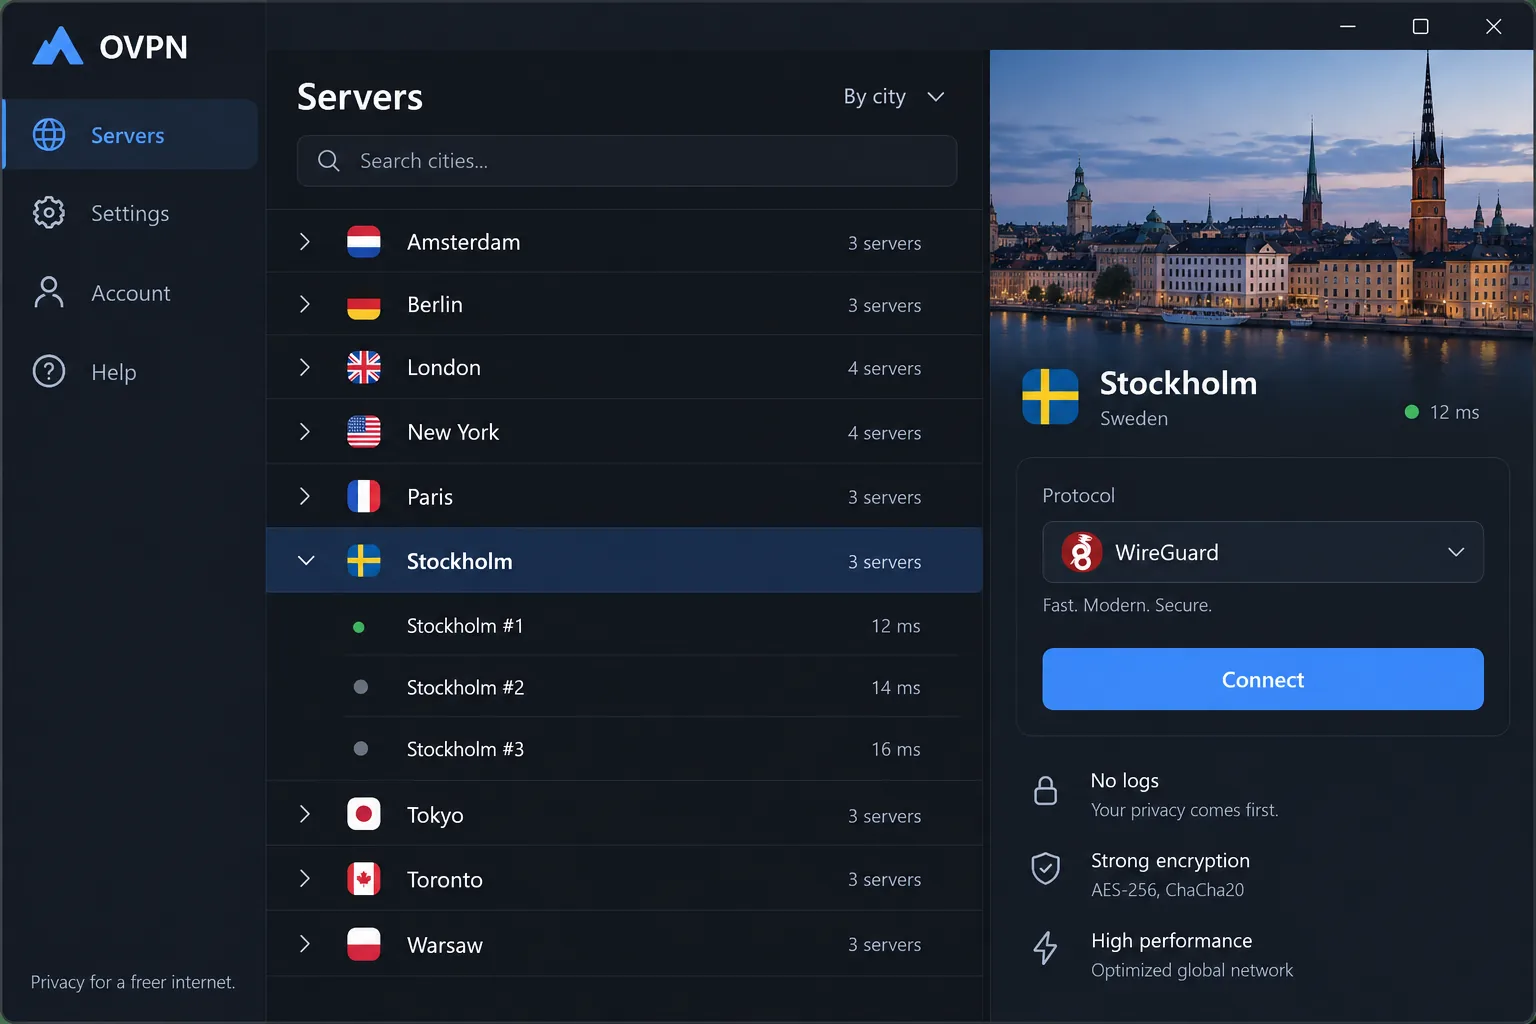This screenshot has height=1024, width=1536.
Task: Open the Help sidebar section
Action: (131, 372)
